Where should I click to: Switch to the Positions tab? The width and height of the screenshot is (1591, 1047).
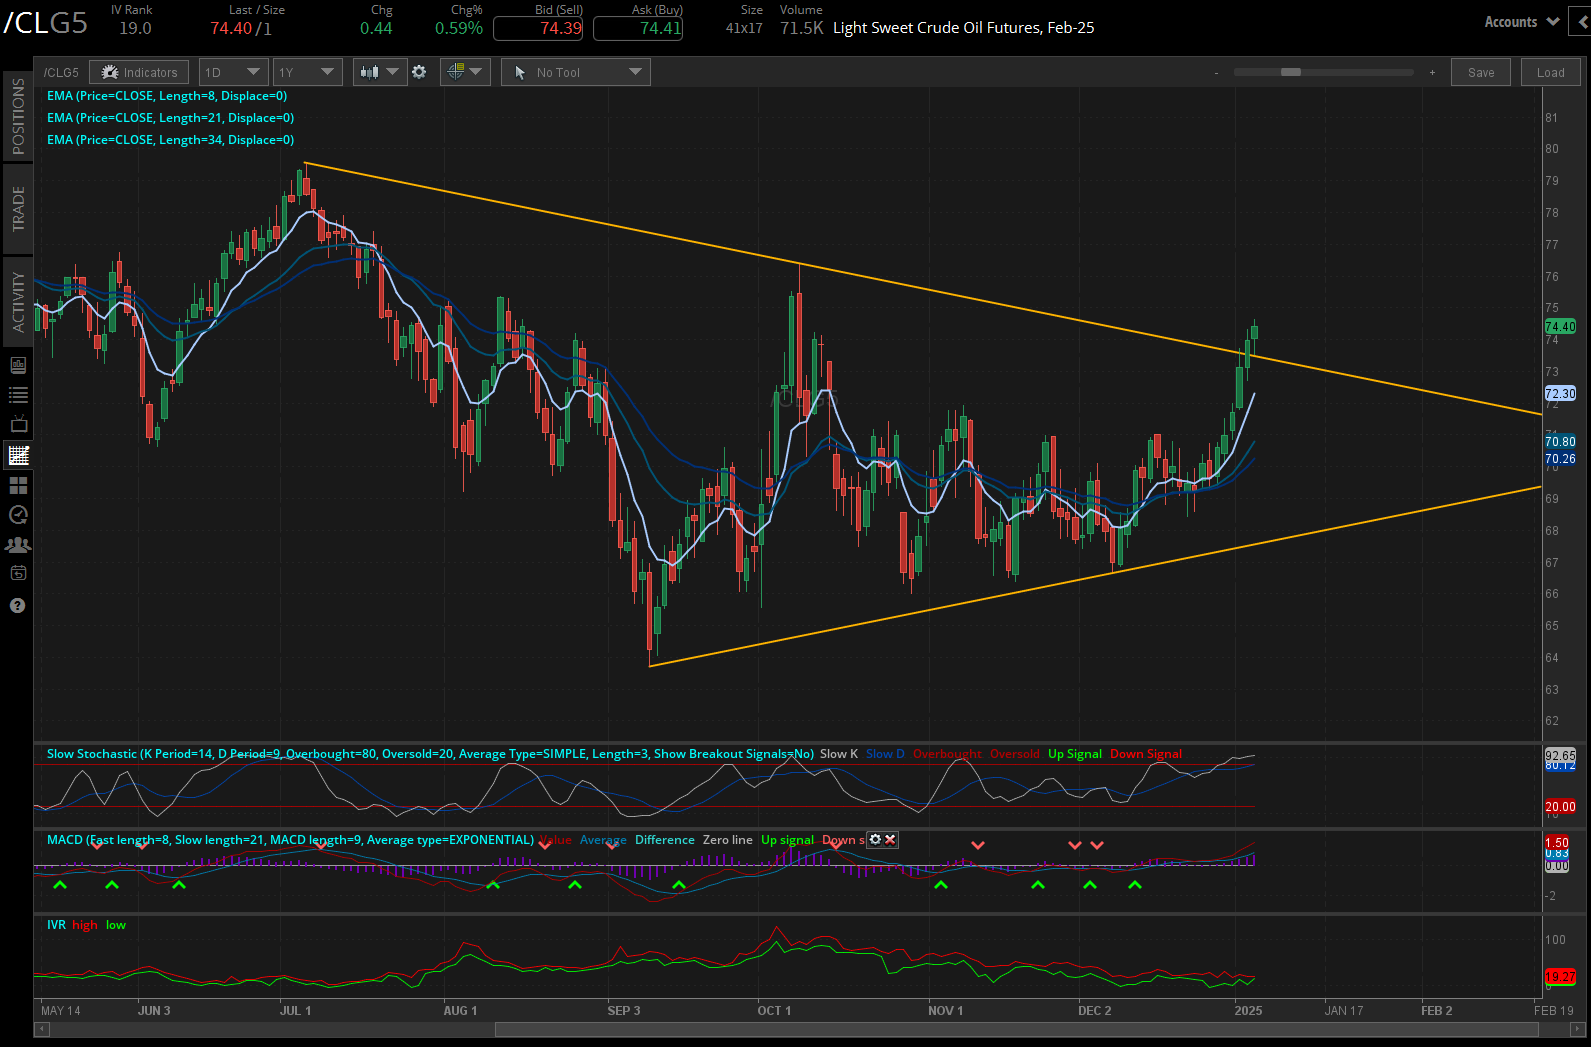click(x=18, y=116)
